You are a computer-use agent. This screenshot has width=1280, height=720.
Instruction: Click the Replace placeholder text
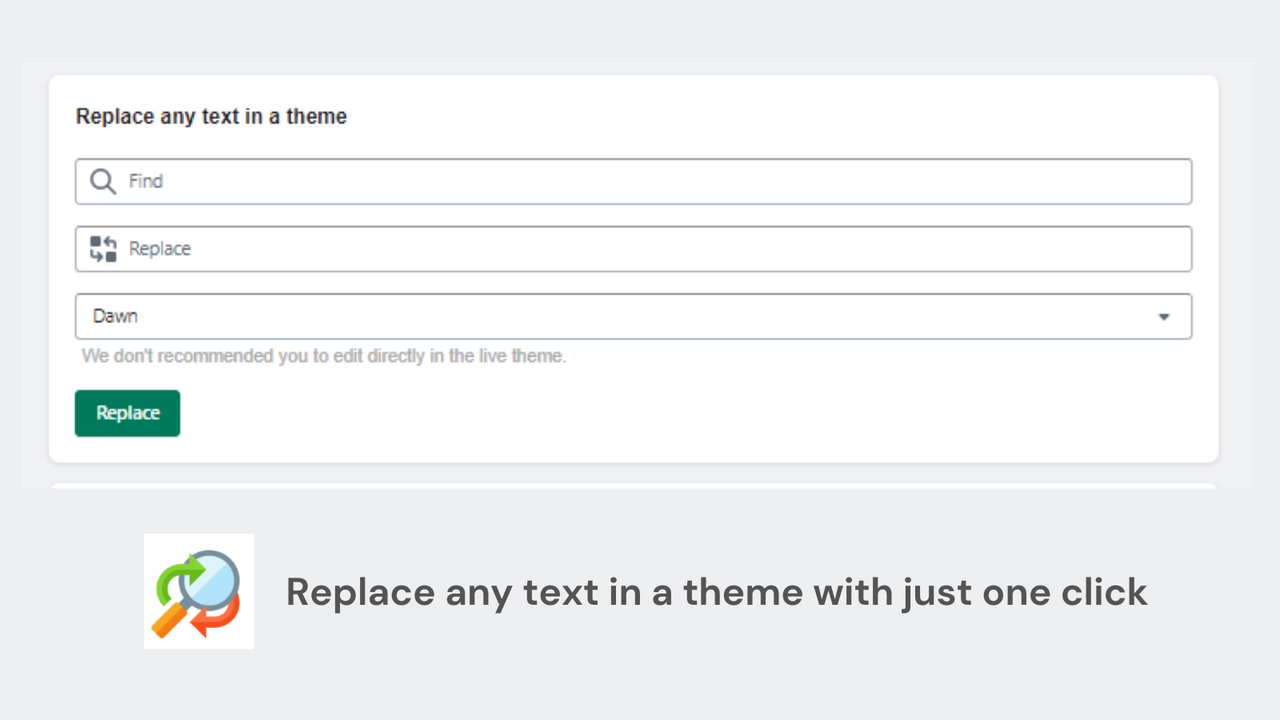[x=160, y=248]
